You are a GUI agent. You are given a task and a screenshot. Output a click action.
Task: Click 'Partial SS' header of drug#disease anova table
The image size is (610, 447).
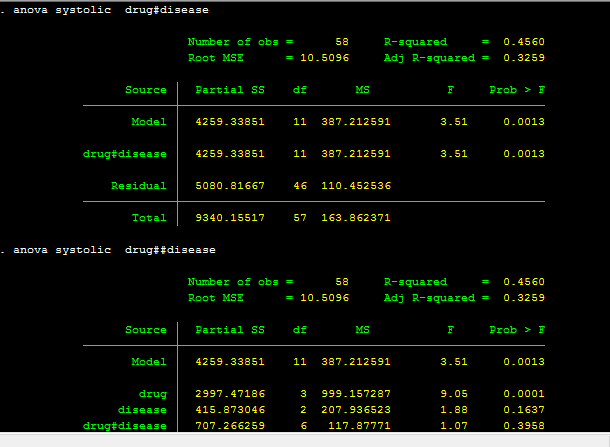(230, 90)
